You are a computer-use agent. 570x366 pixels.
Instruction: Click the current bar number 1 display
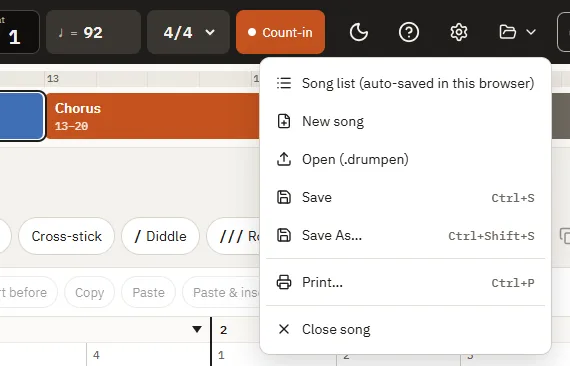15,37
